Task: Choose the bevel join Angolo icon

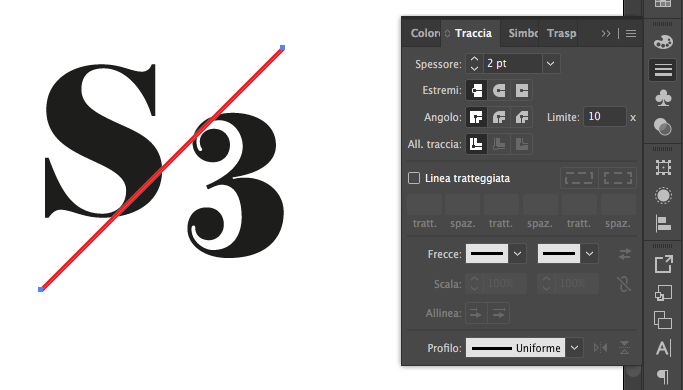Action: click(521, 117)
